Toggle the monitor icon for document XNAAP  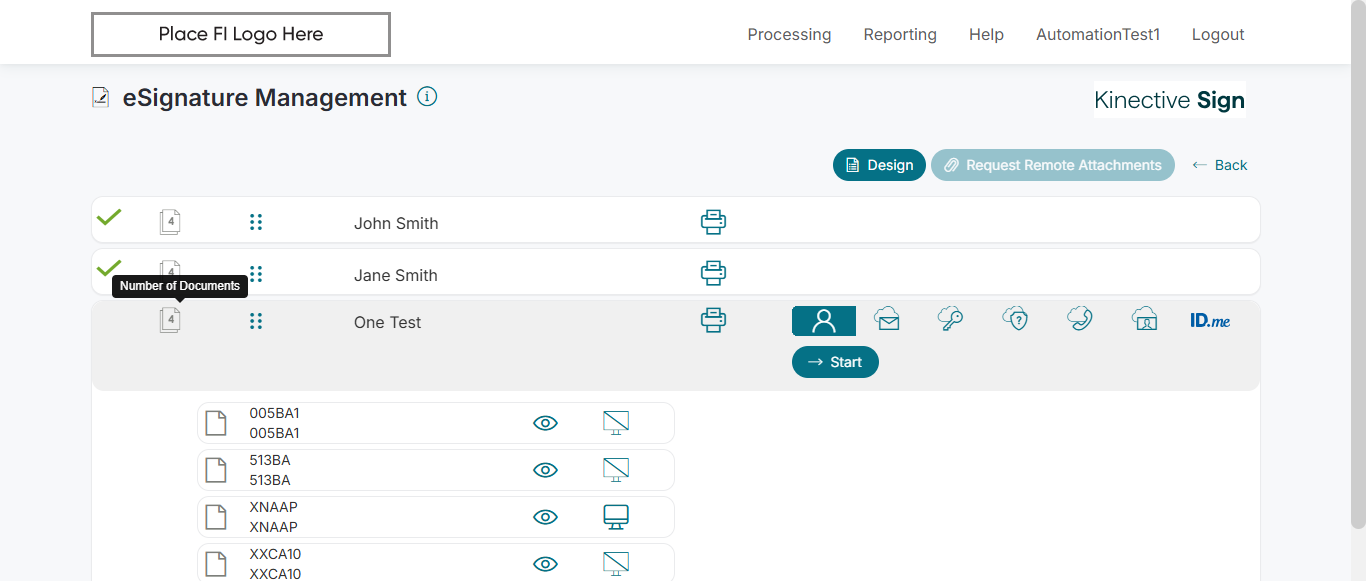coord(616,517)
